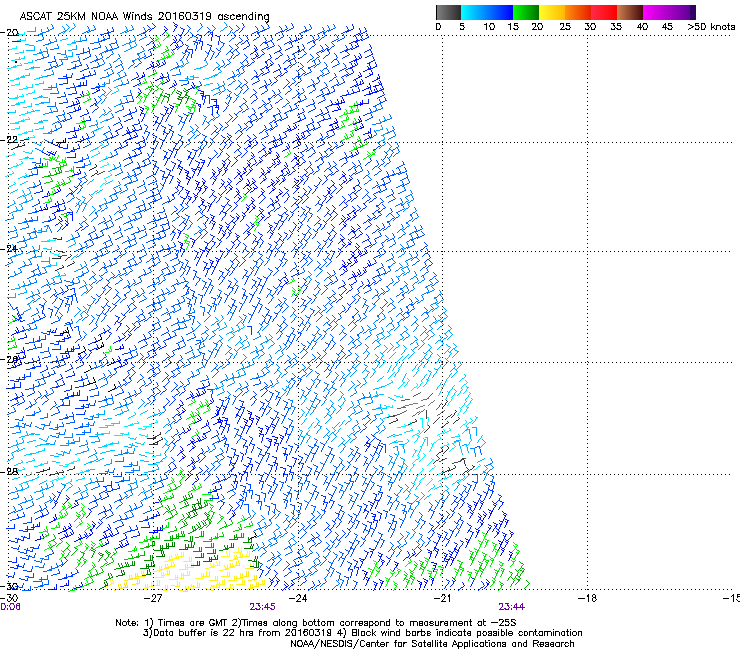Click the green 15-20 knots legend band

click(526, 12)
